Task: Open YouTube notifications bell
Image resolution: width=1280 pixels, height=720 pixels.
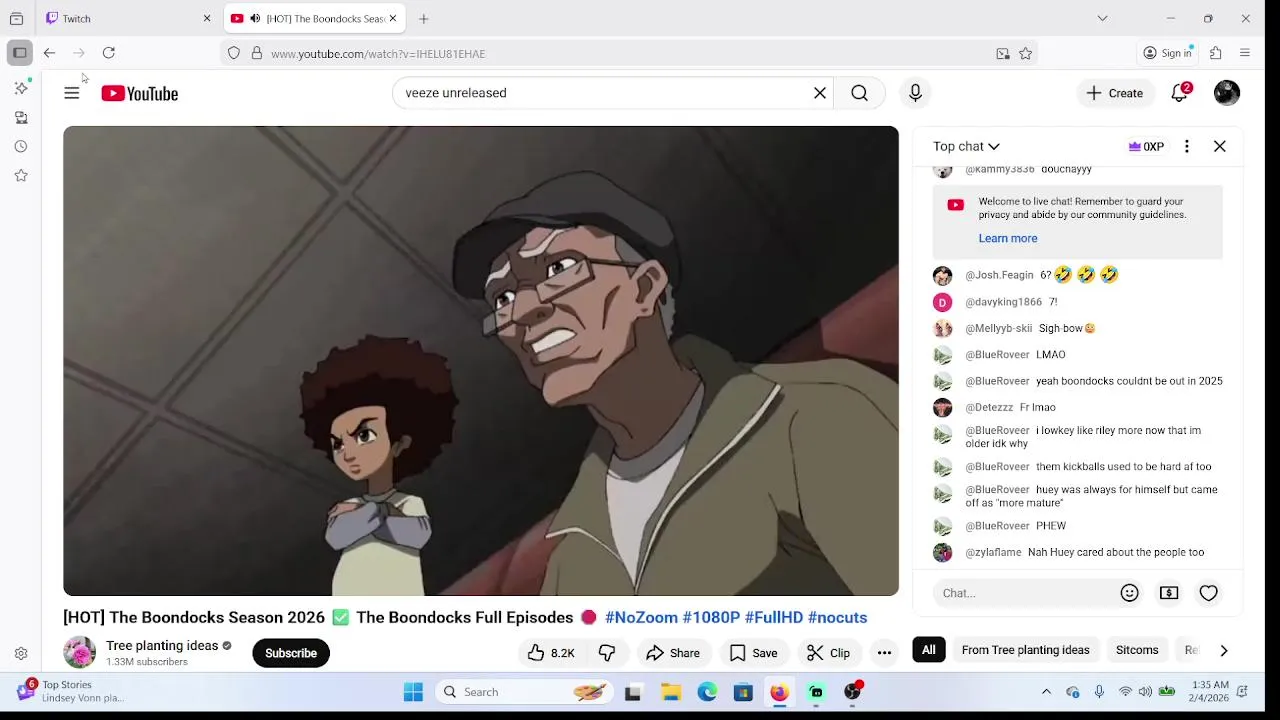Action: tap(1180, 93)
